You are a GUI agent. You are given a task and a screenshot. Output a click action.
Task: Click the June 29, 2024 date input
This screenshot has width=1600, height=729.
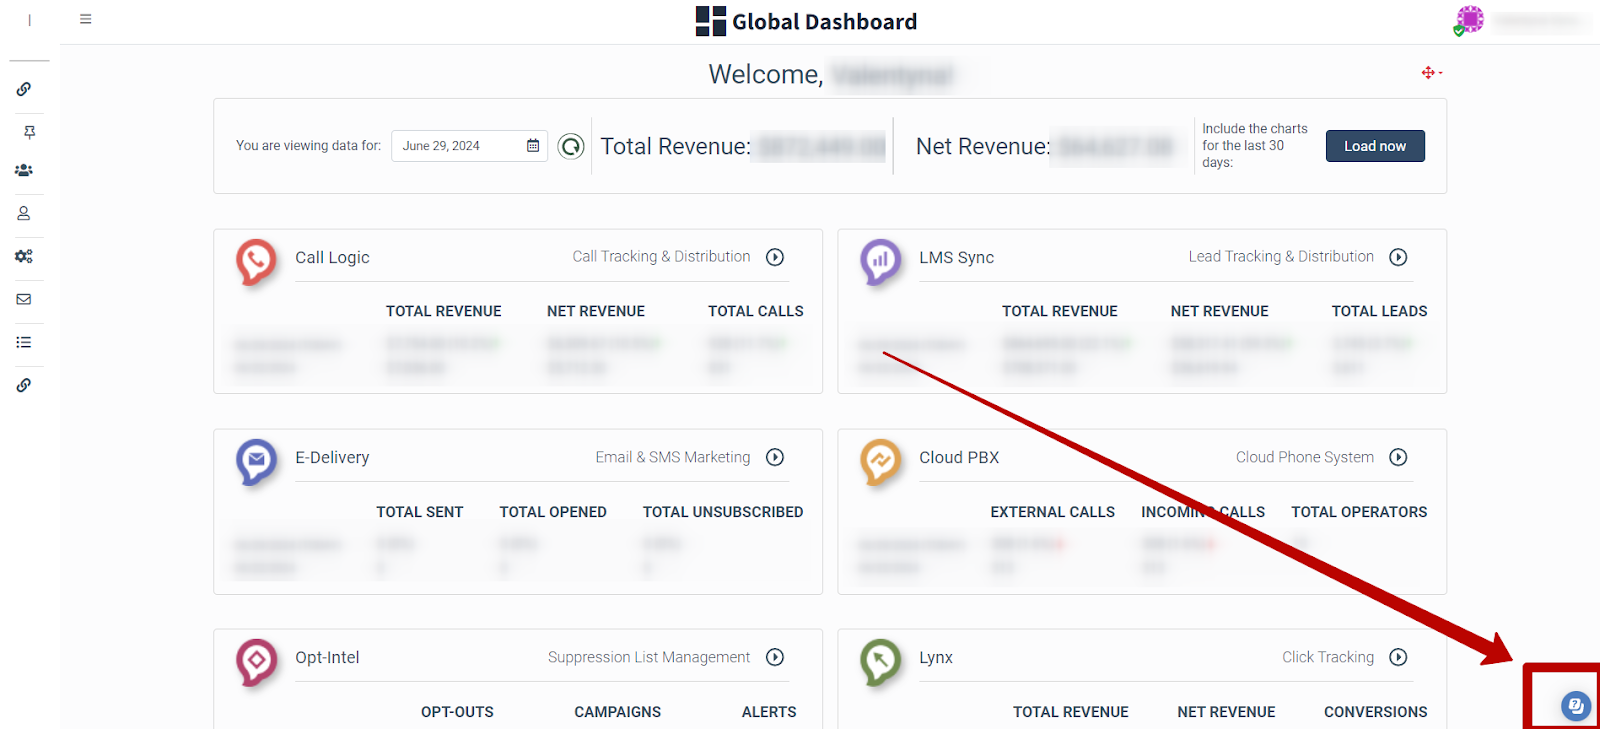point(460,146)
